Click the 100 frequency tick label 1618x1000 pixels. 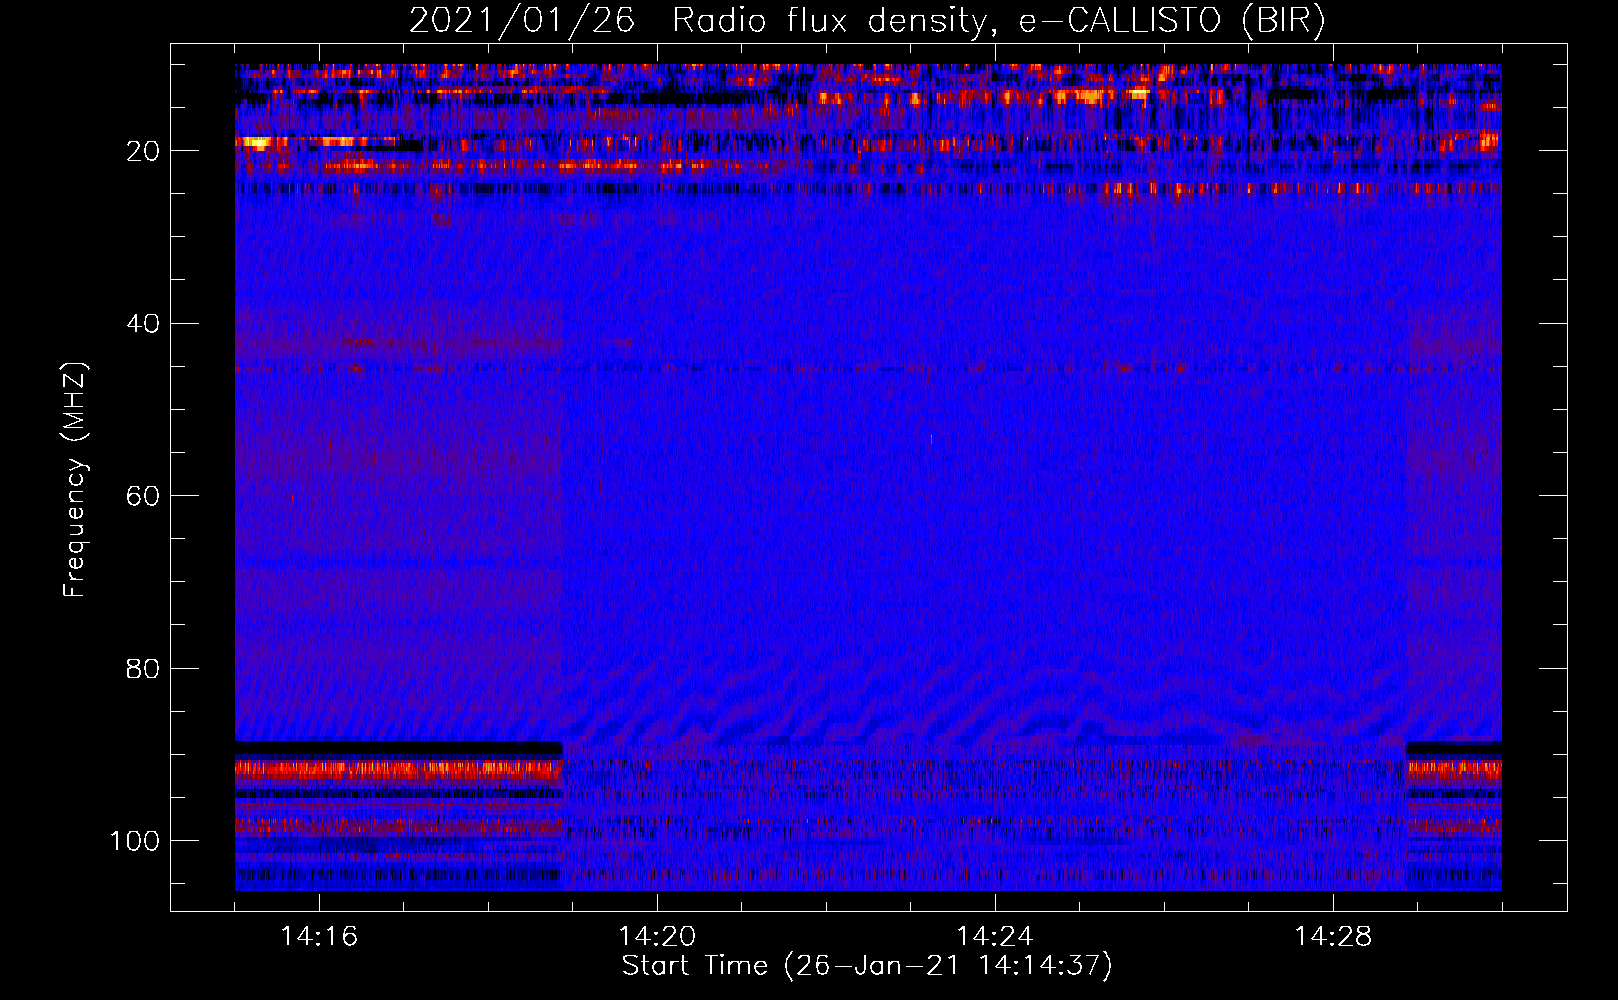[x=135, y=841]
